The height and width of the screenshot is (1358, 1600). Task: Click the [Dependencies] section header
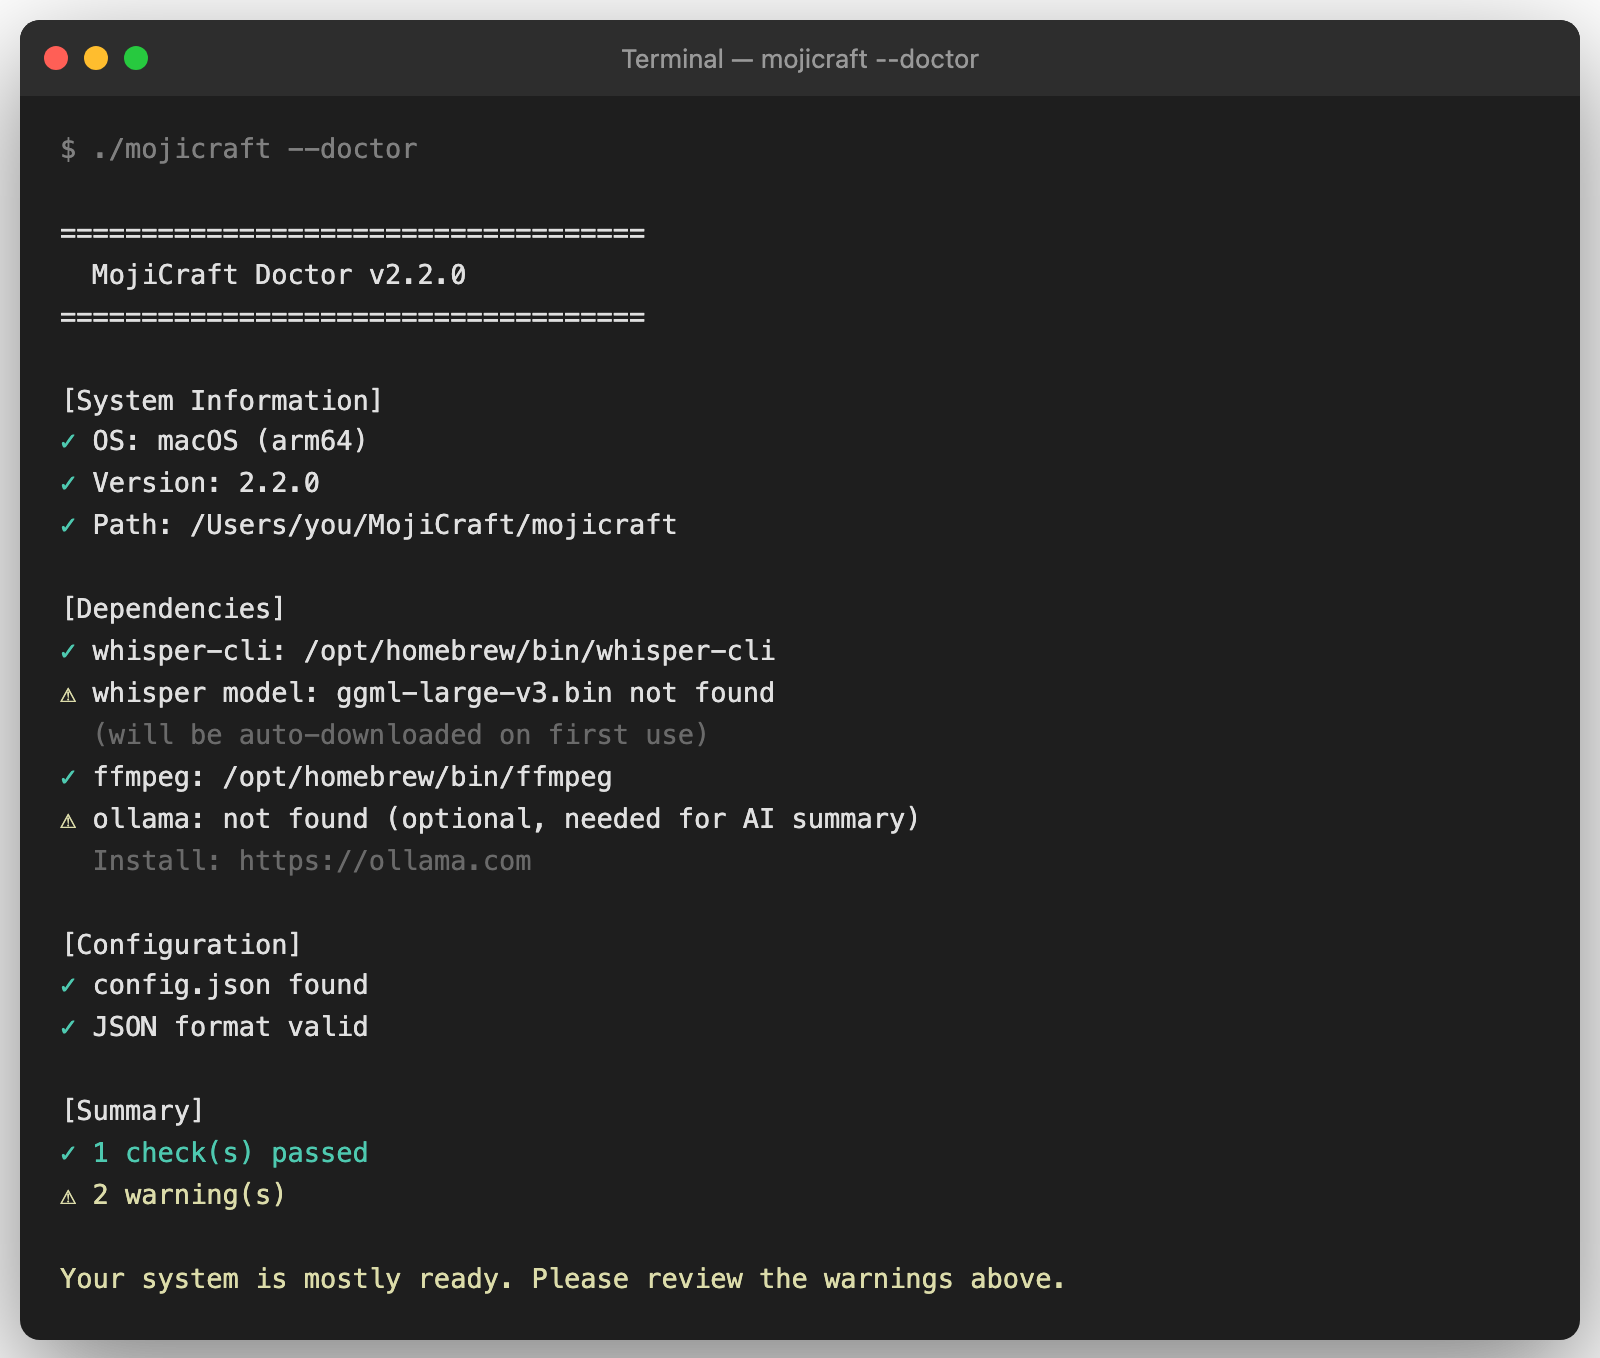point(174,609)
